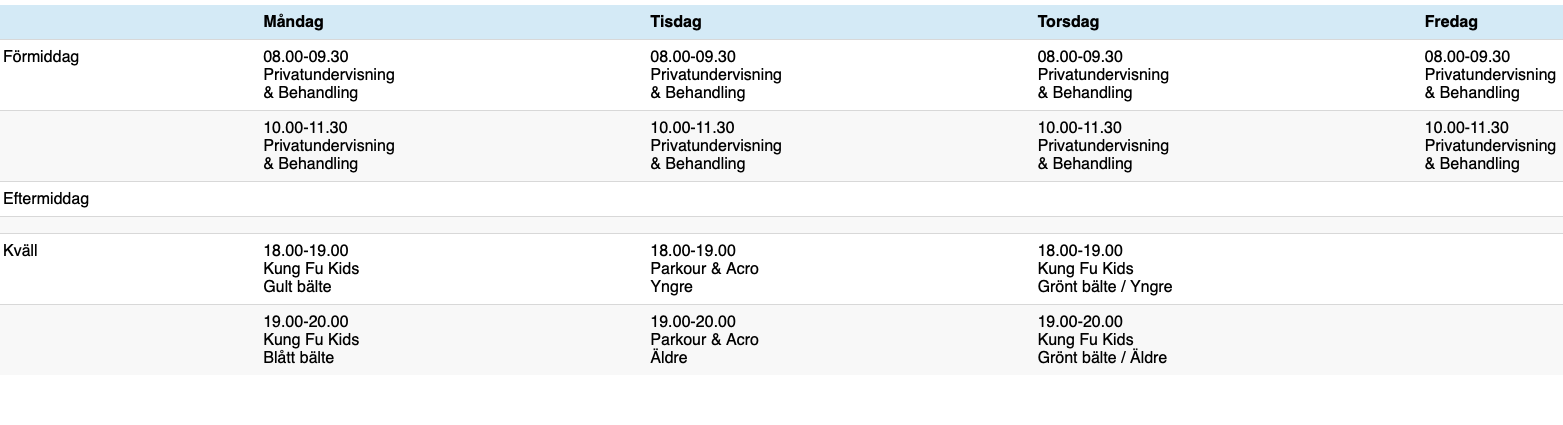Select Parkour & Acro Äldre class
Viewport: 1563px width, 425px height.
click(704, 340)
